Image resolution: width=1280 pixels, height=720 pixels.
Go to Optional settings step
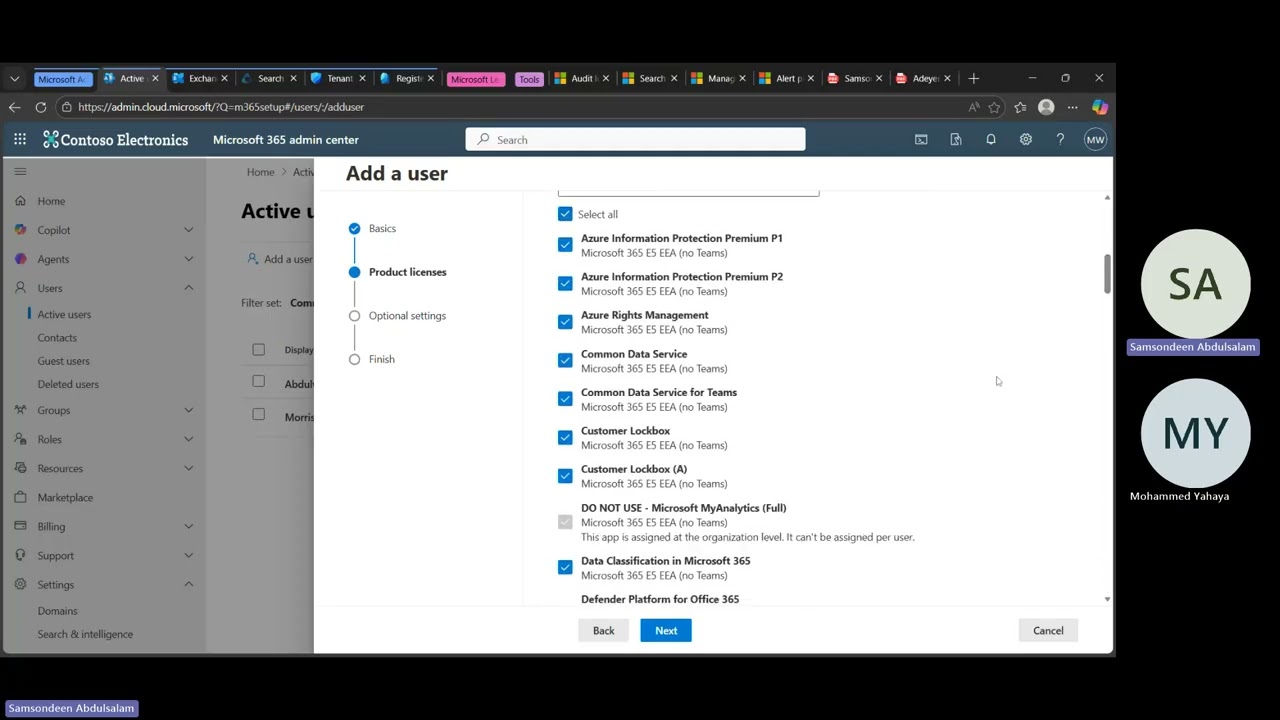click(x=407, y=315)
